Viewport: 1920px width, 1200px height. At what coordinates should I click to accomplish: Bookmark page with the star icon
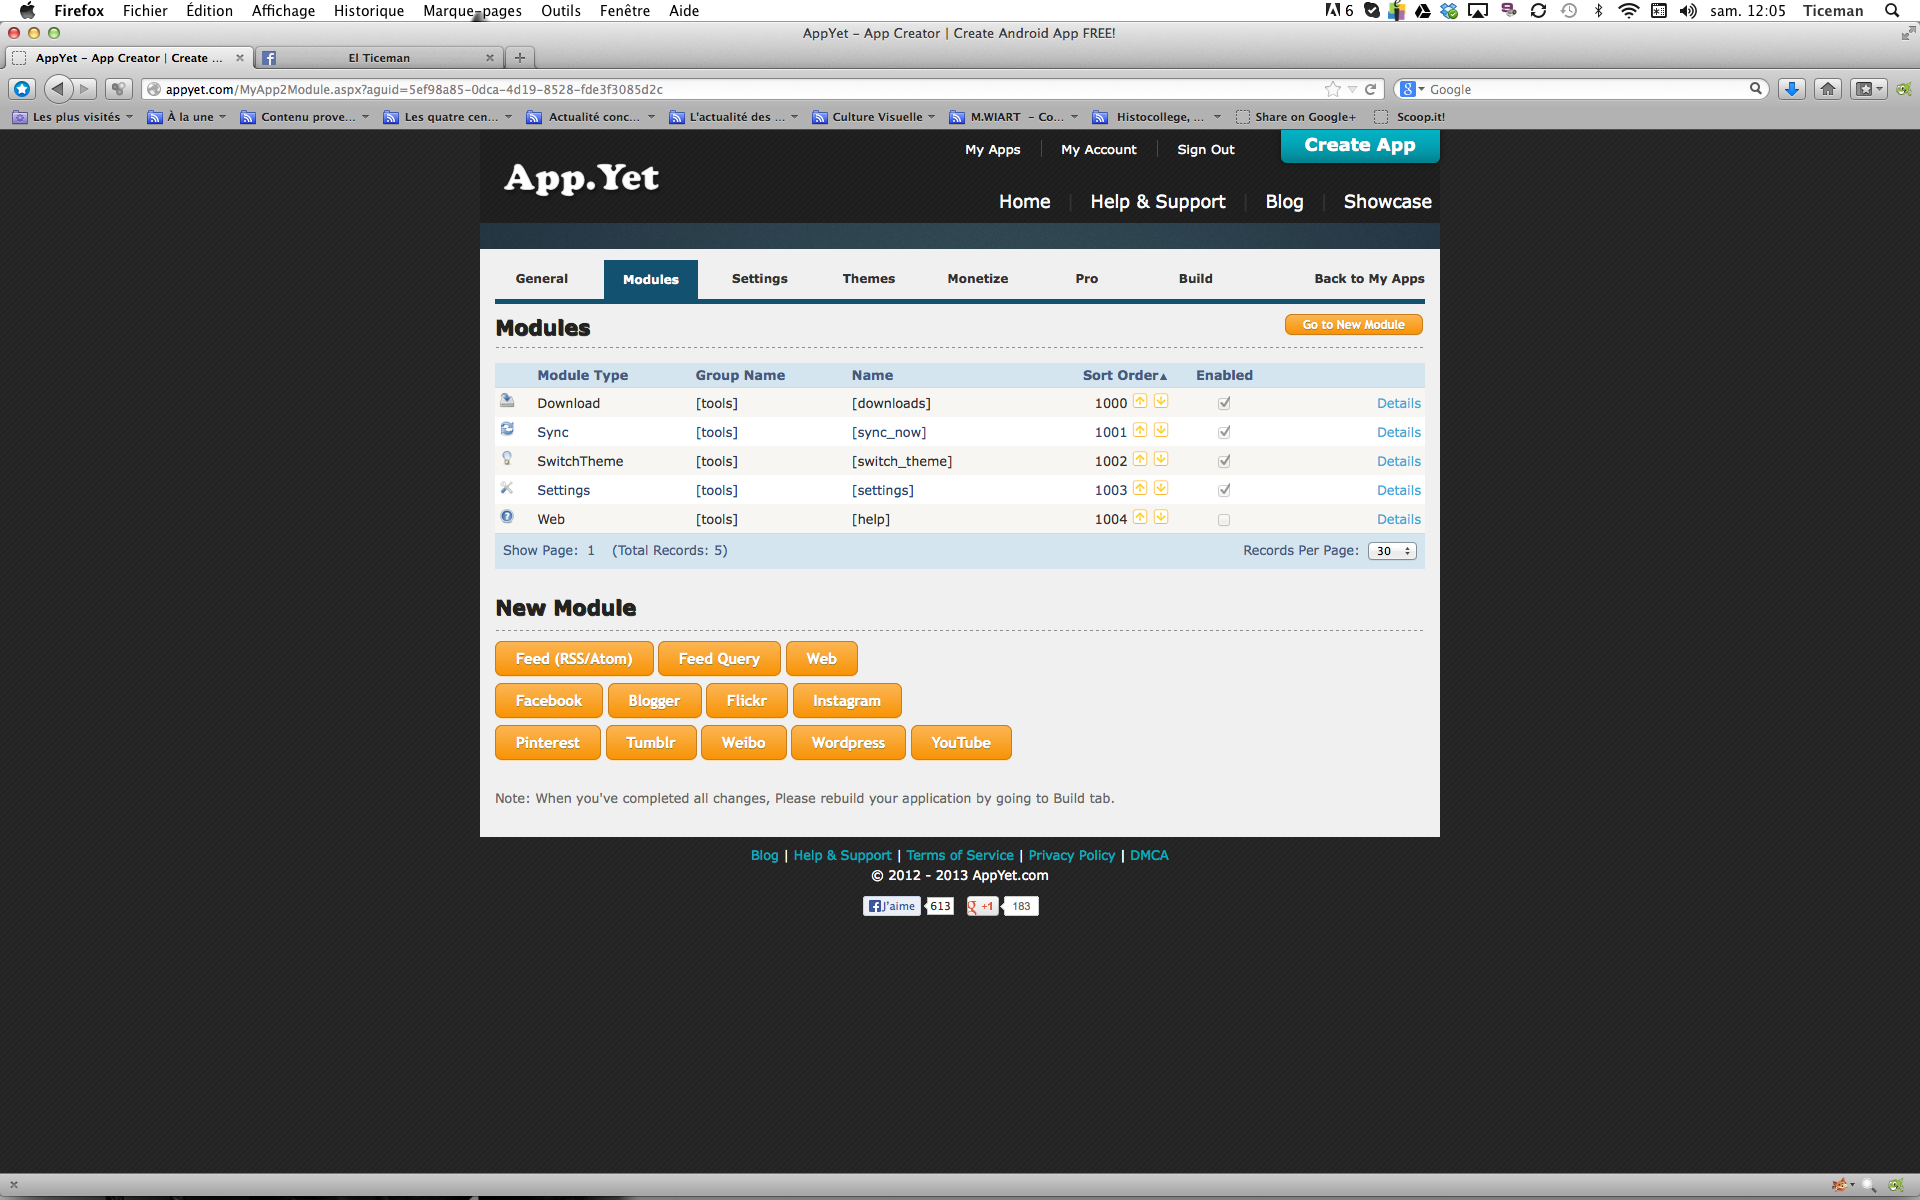(x=1333, y=89)
